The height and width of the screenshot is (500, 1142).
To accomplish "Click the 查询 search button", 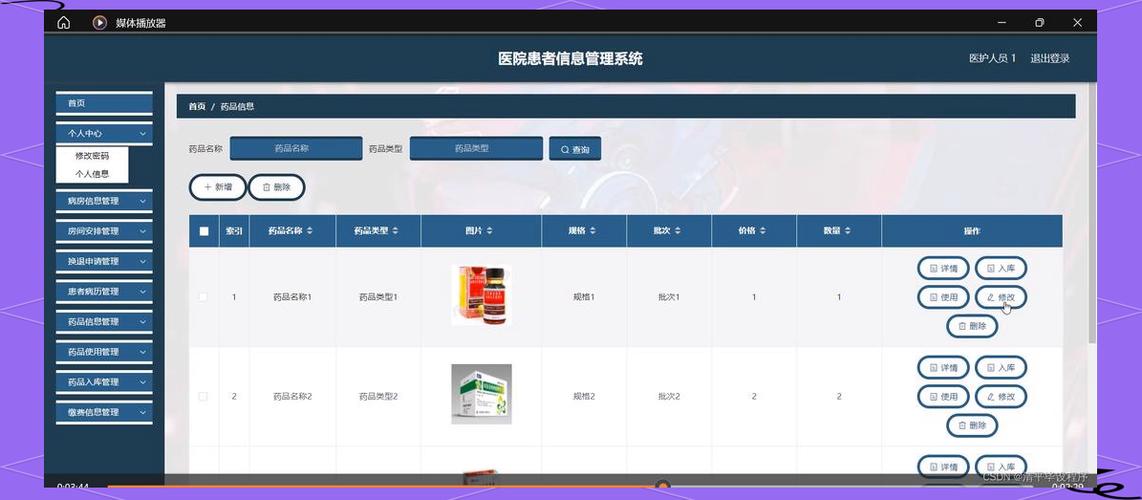I will (575, 149).
